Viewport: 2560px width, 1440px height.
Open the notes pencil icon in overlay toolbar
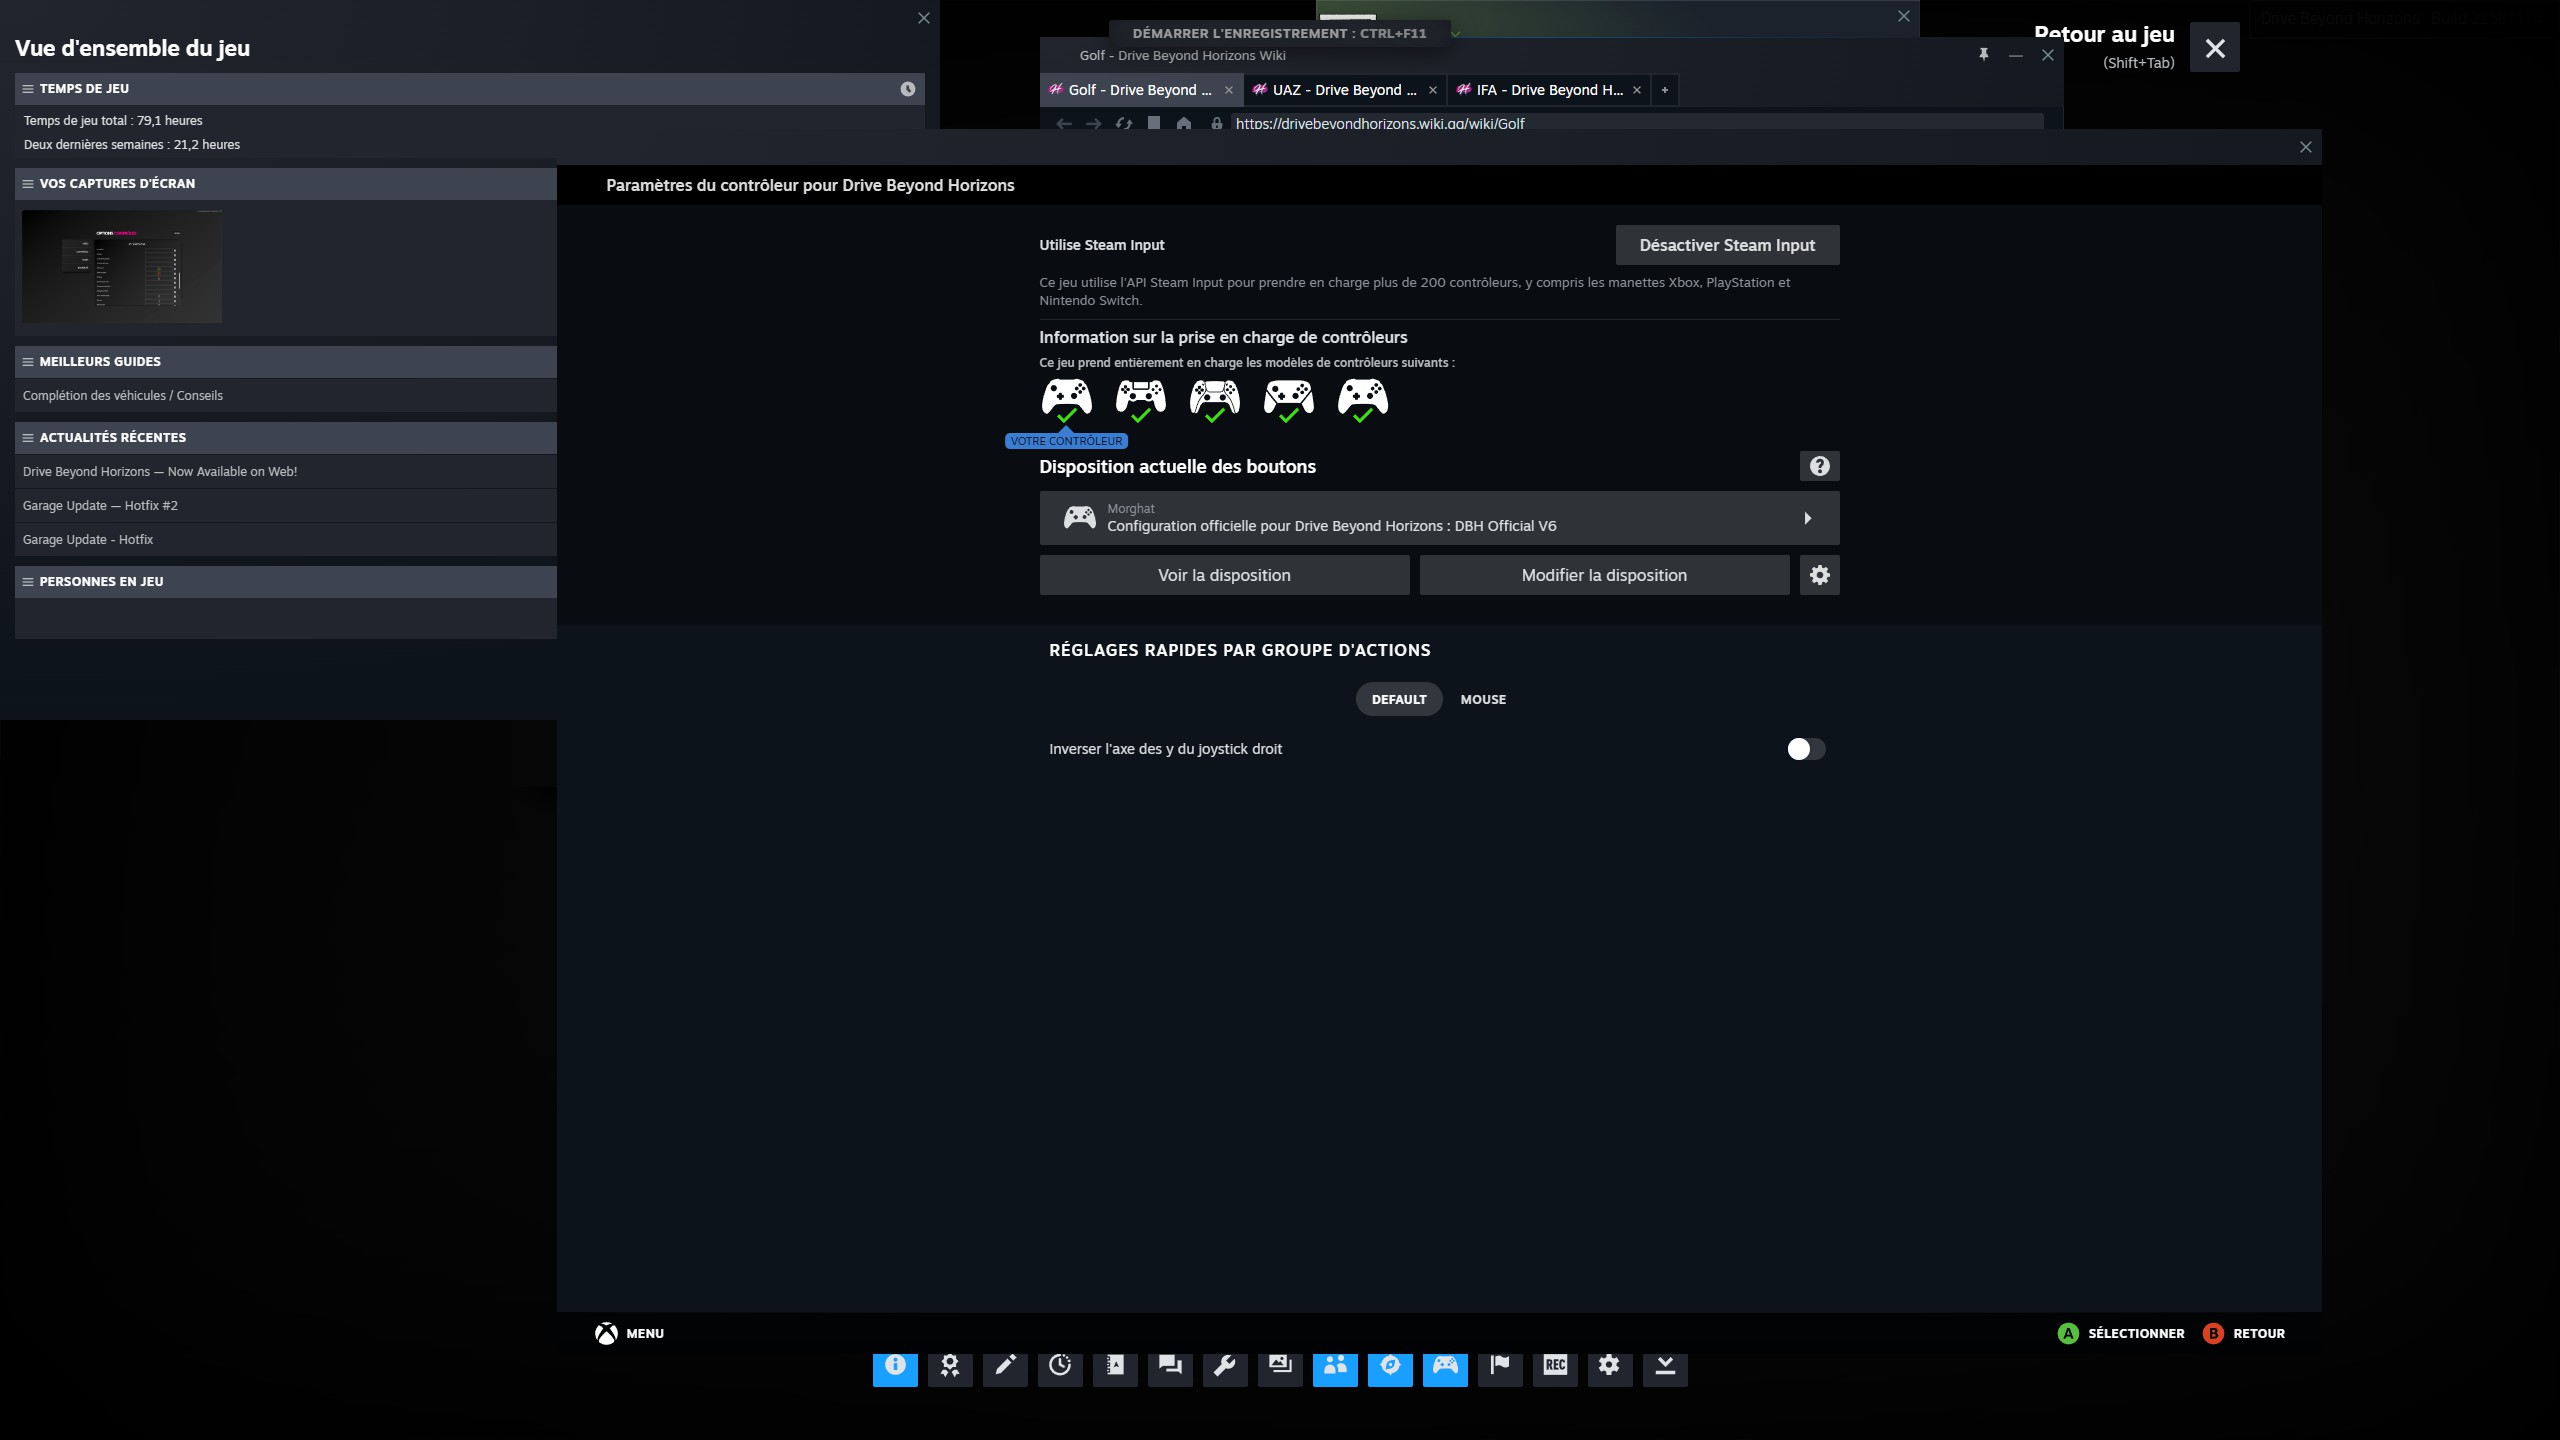1005,1366
